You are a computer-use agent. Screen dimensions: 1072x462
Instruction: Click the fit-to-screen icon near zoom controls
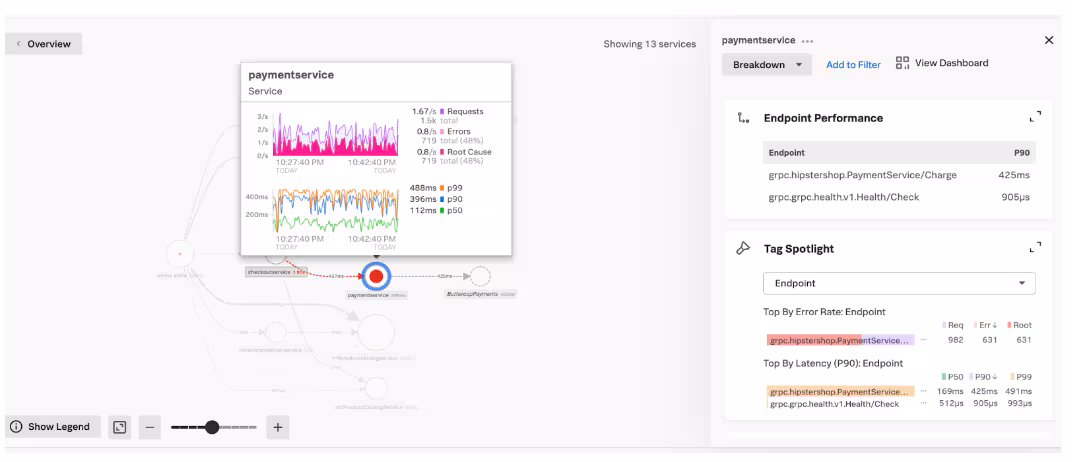click(119, 427)
